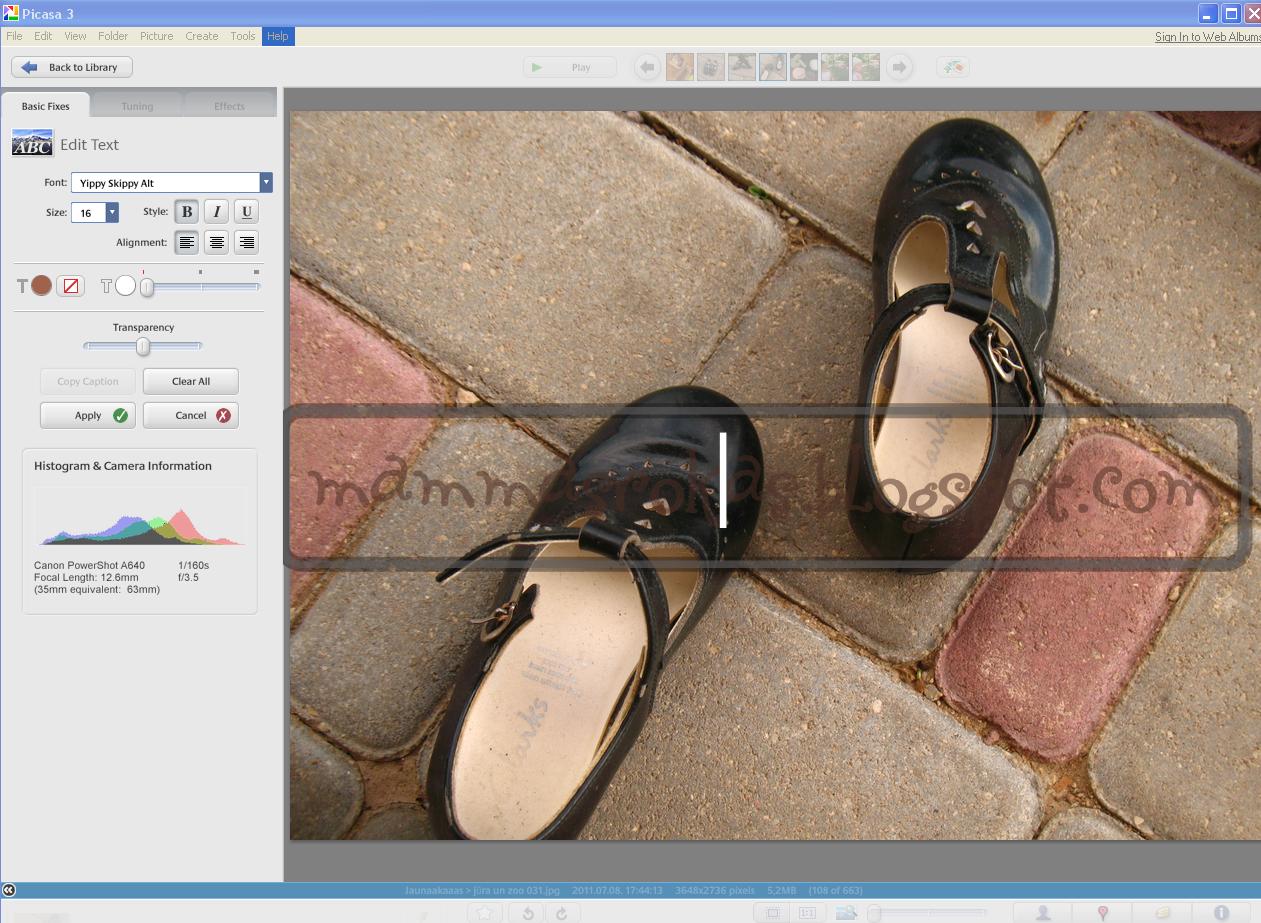
Task: Select the first filmstrip thumbnail
Action: coord(679,67)
